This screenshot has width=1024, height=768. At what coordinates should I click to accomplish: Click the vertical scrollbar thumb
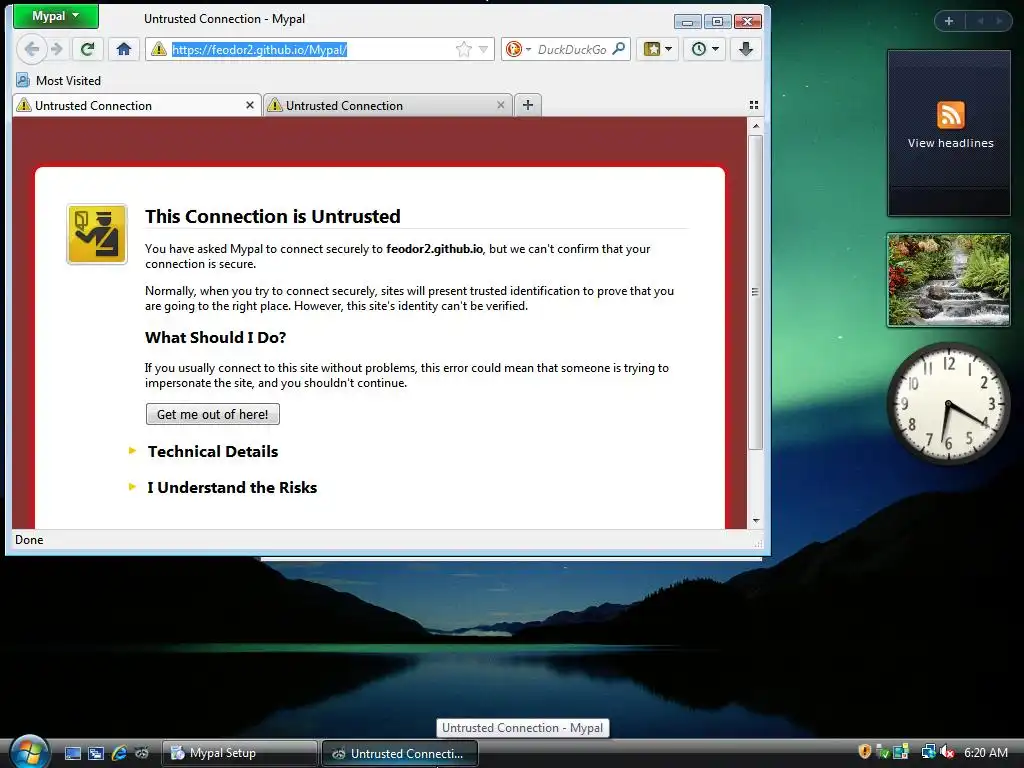pos(756,292)
